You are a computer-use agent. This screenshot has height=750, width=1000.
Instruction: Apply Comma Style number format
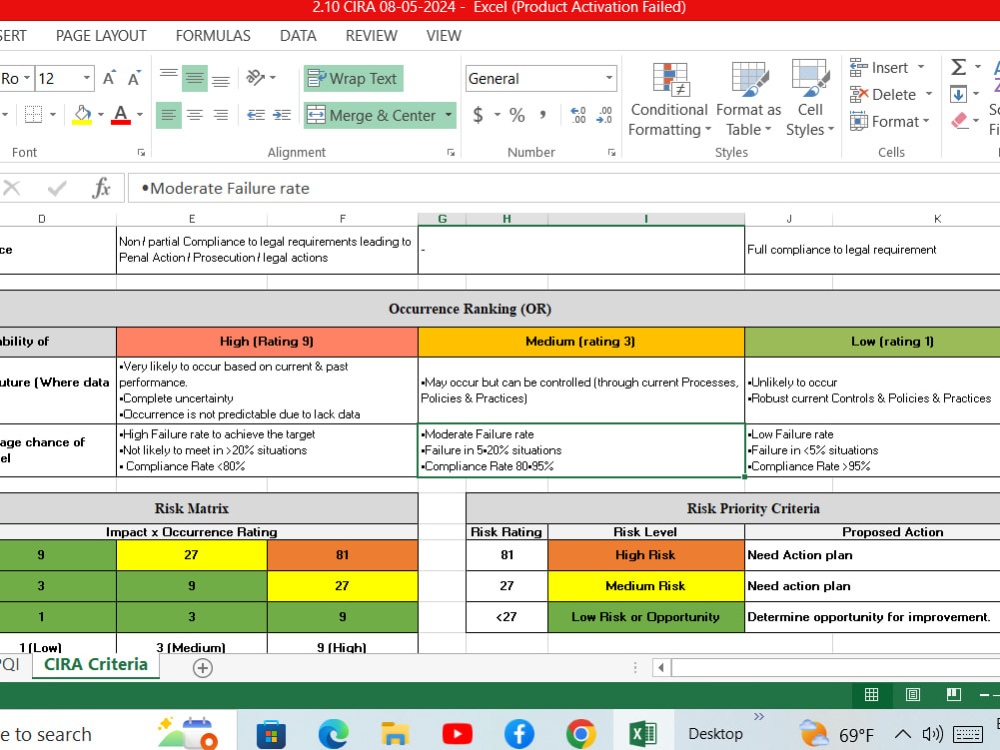(x=543, y=115)
